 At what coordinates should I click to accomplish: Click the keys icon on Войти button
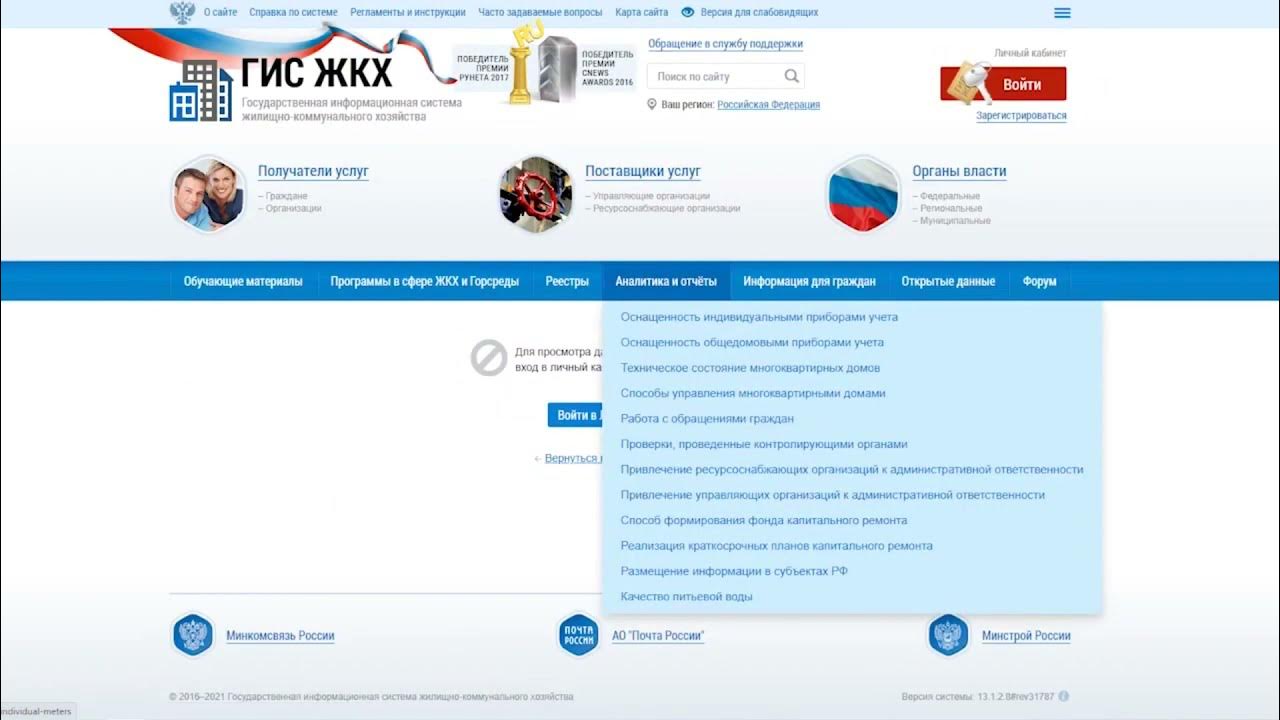click(x=969, y=83)
